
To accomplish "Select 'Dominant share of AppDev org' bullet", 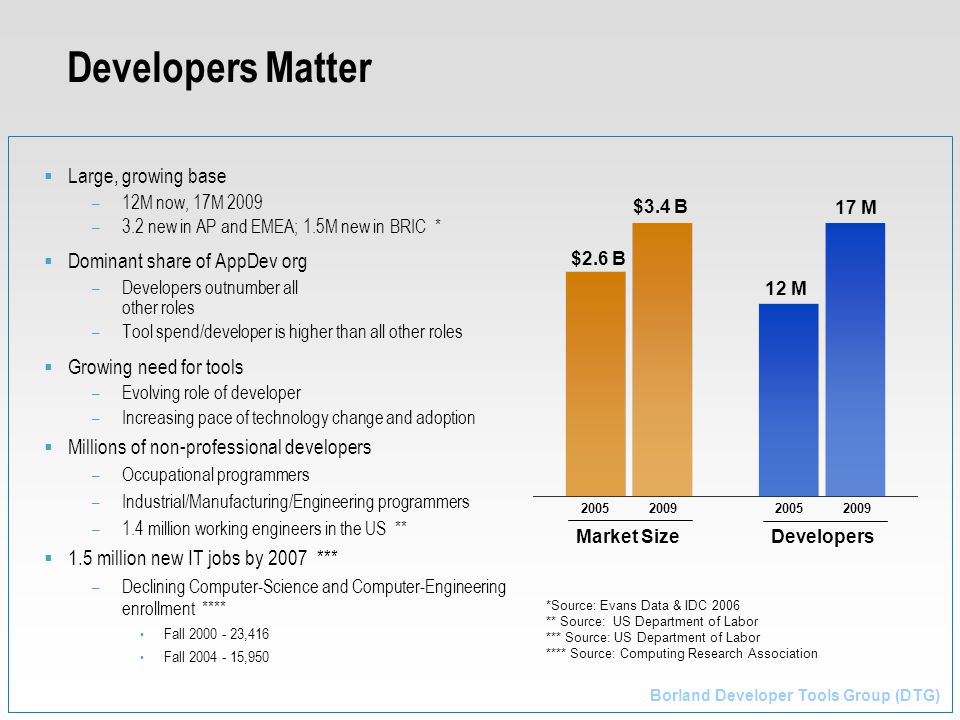I will (187, 261).
